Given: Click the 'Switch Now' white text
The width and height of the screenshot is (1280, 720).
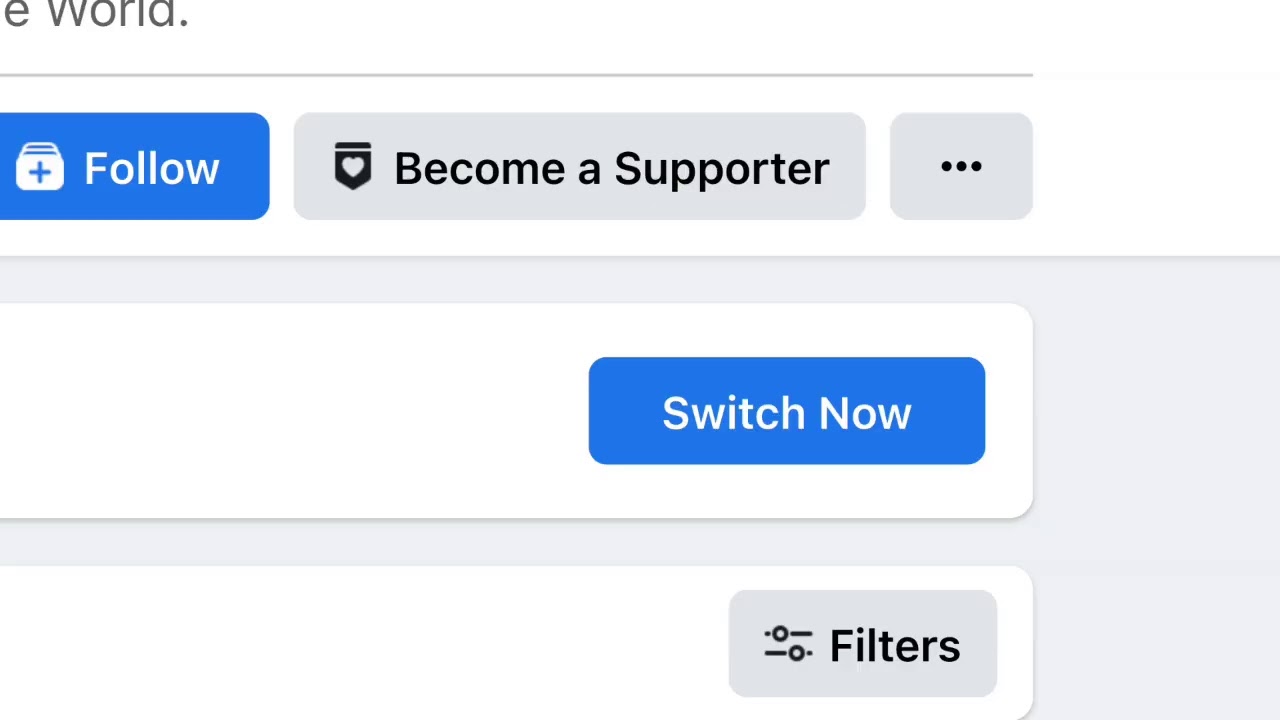Looking at the screenshot, I should point(787,413).
